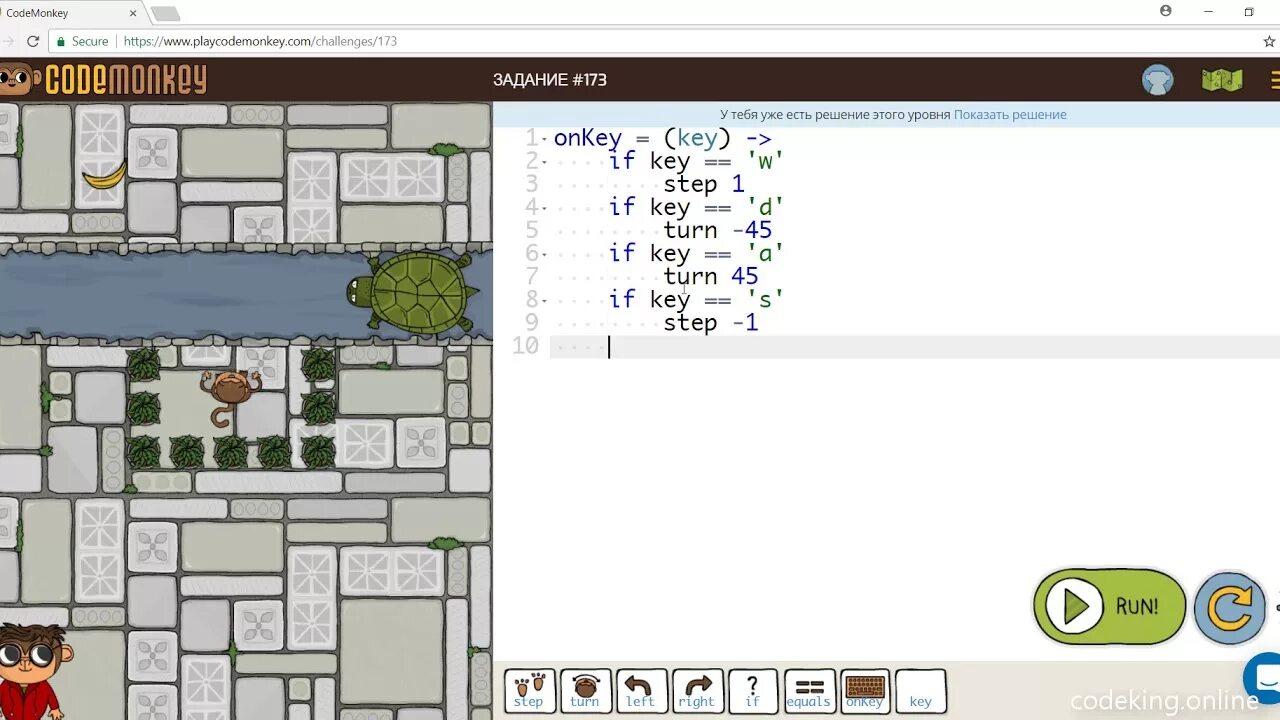Click the browser address bar URL
This screenshot has width=1280, height=720.
click(260, 41)
